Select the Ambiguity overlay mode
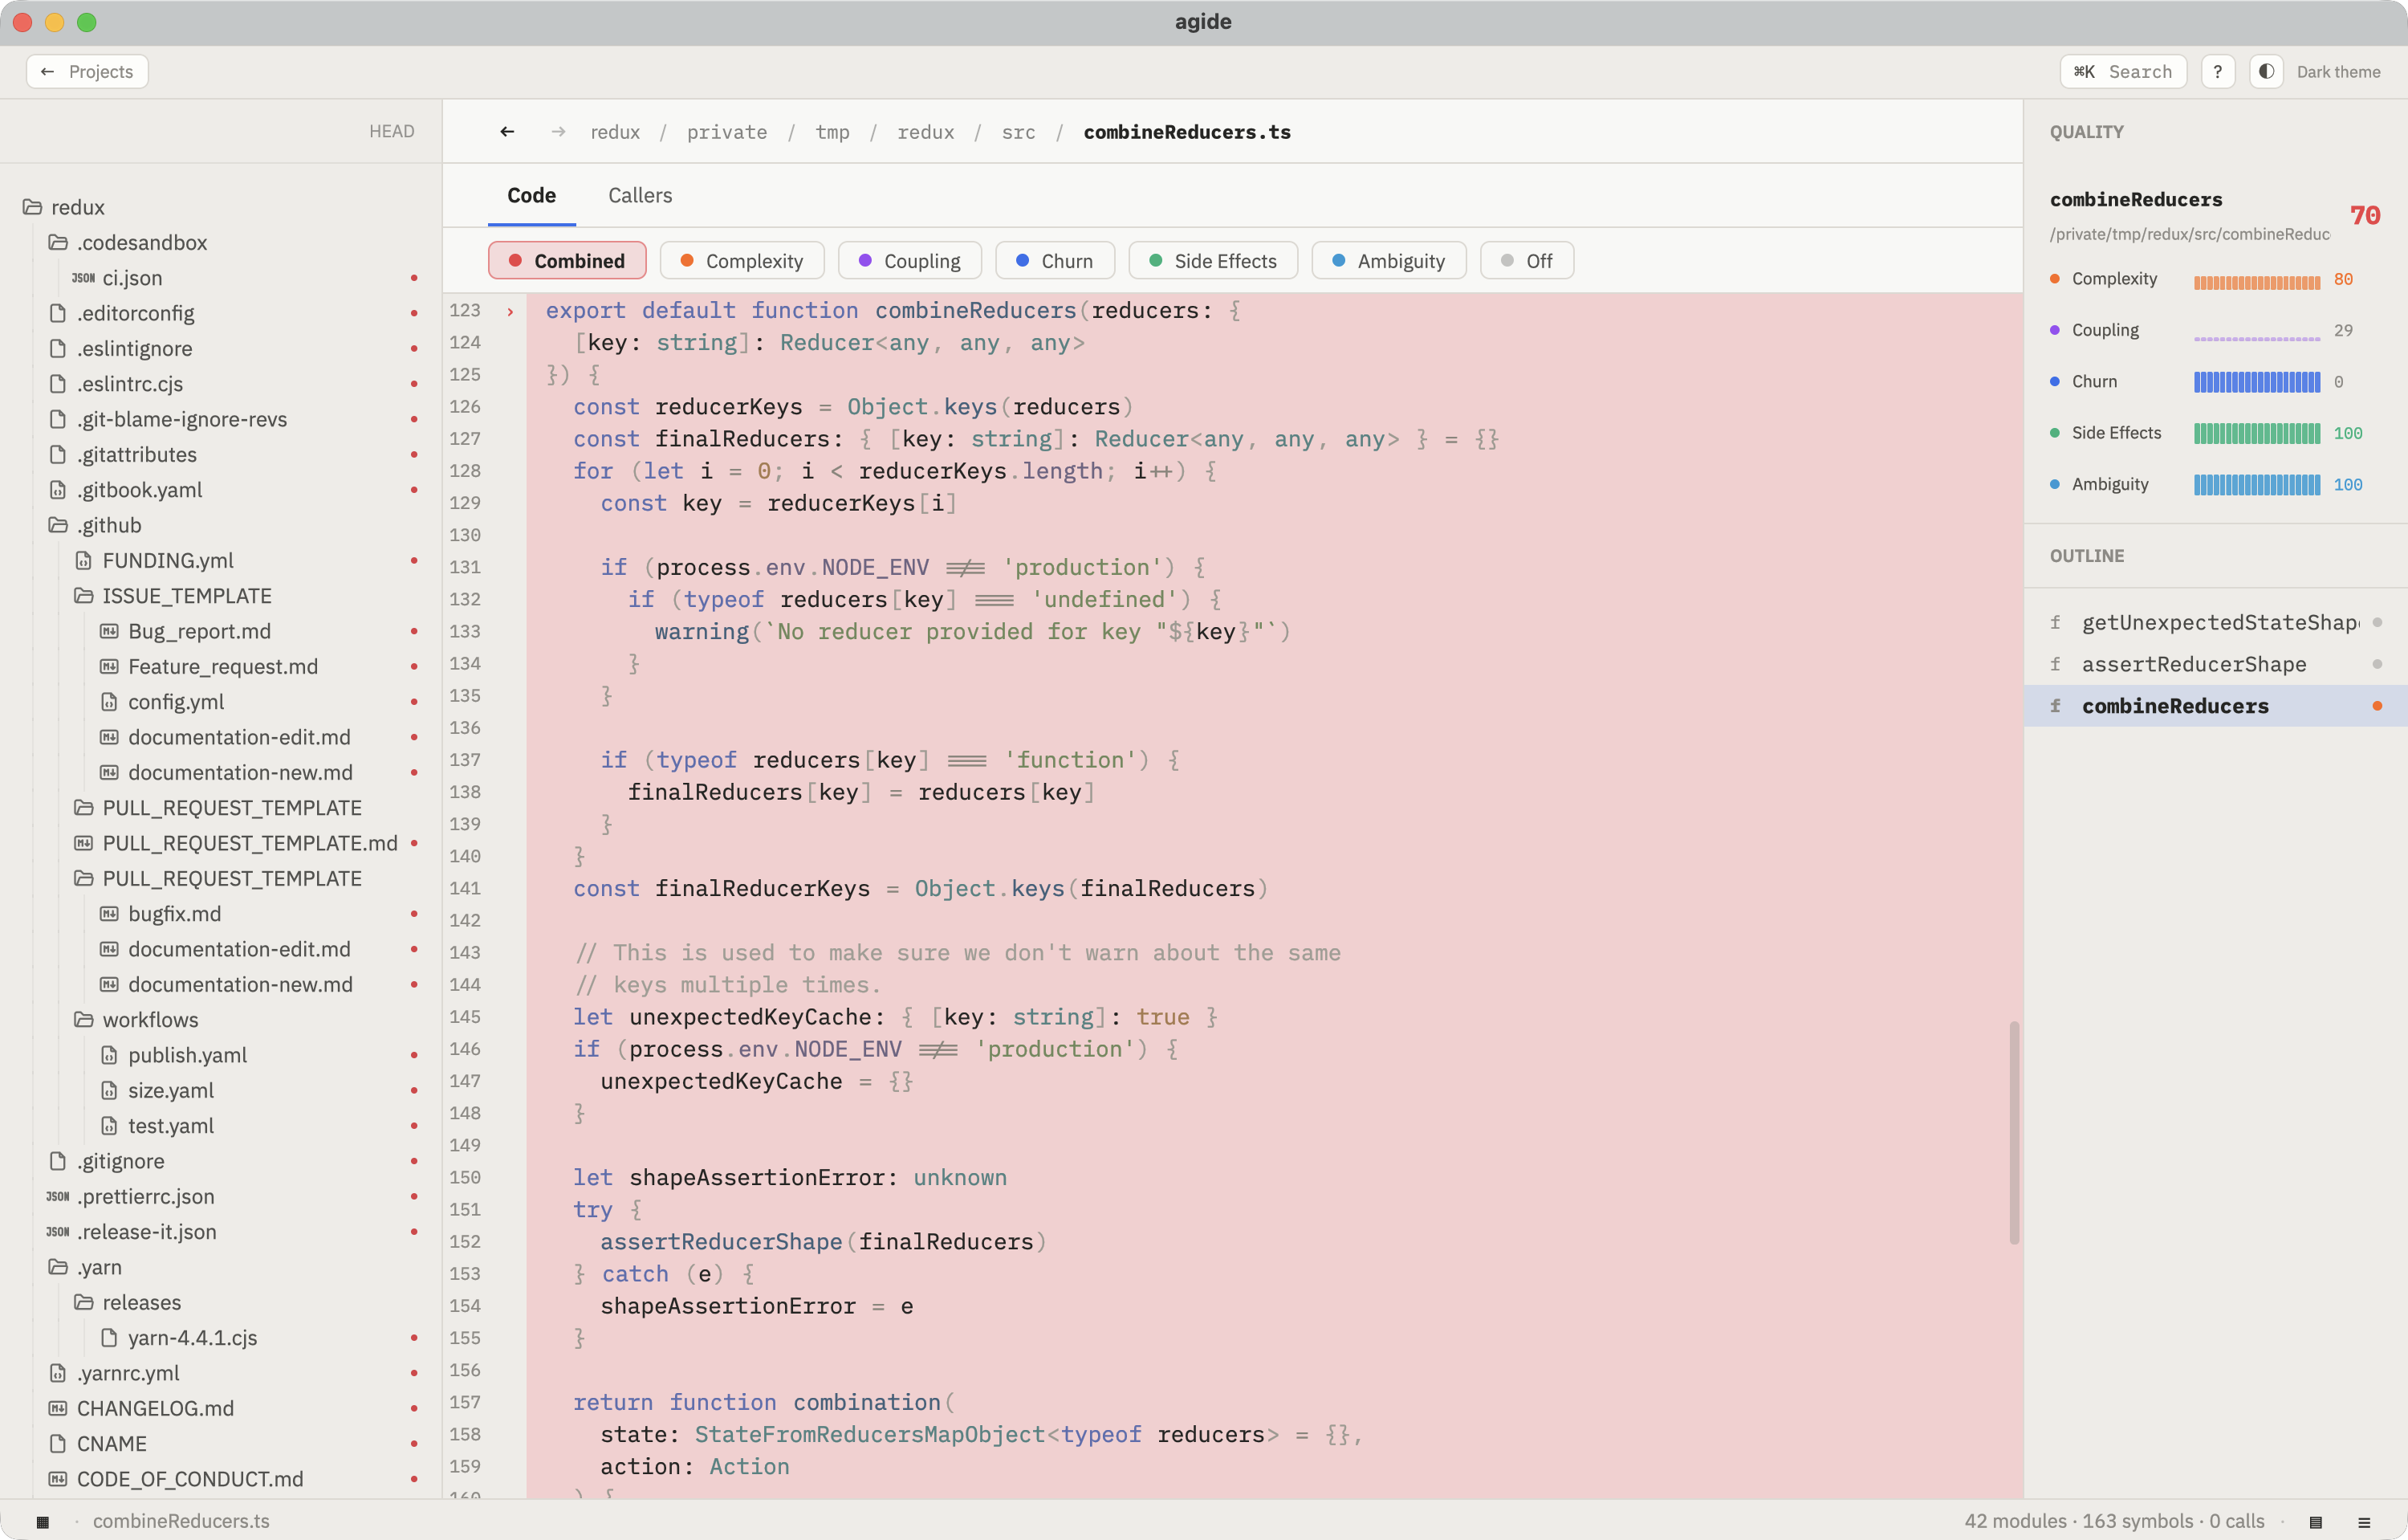Screen dimensions: 2408x1540 (1389, 260)
